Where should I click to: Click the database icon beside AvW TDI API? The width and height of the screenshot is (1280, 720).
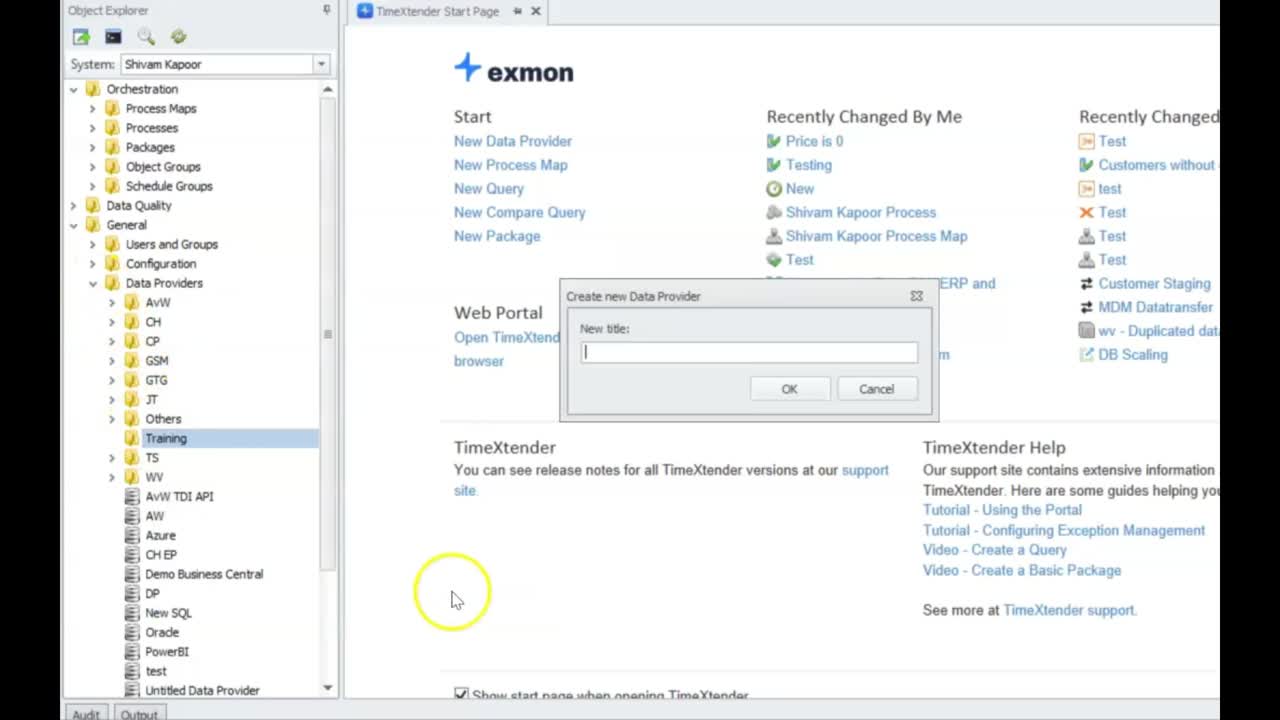[132, 496]
